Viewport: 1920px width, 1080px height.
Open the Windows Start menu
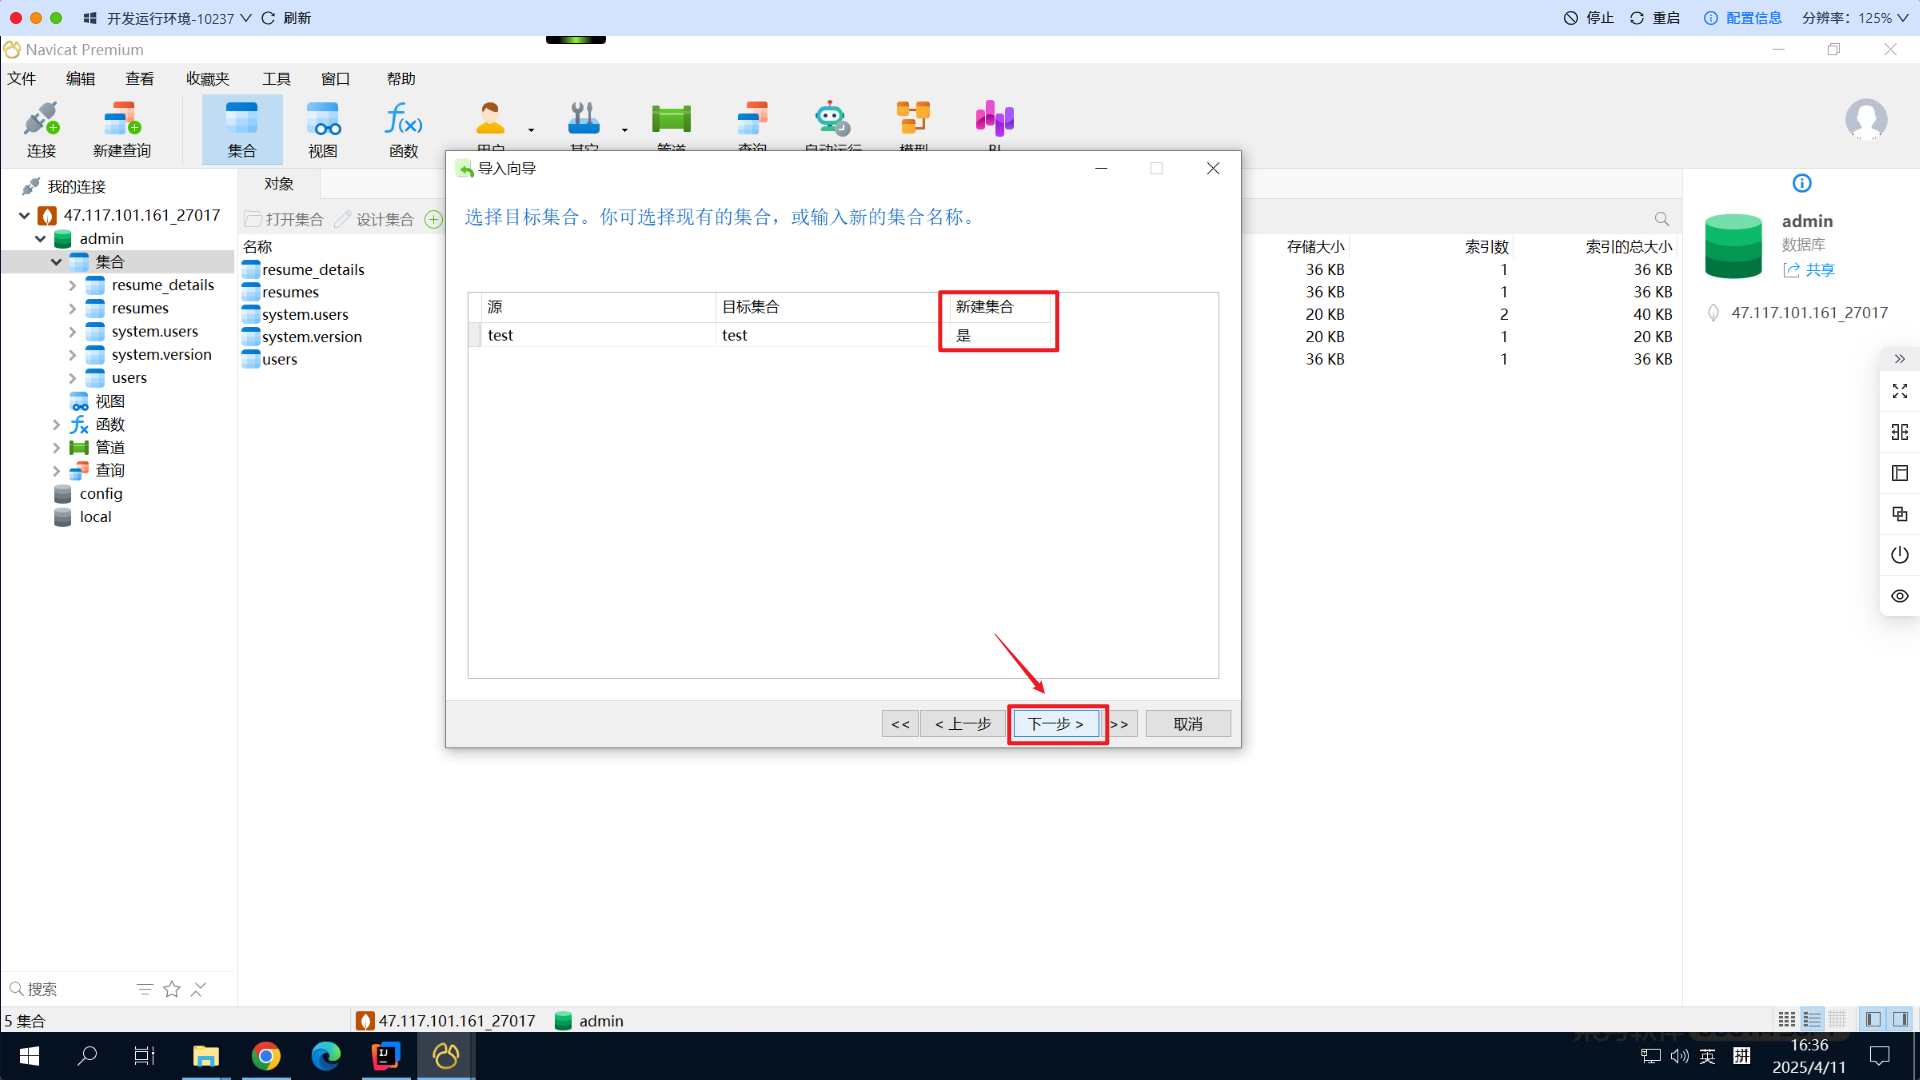click(29, 1056)
